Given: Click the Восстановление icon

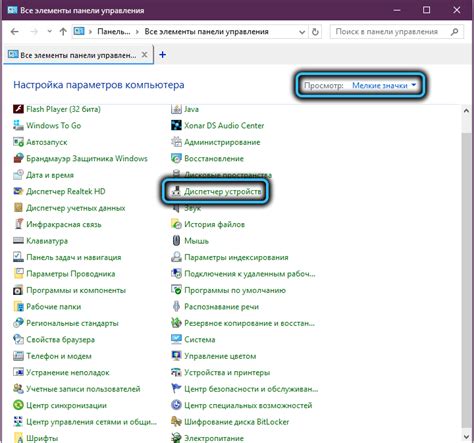Looking at the screenshot, I should (176, 158).
